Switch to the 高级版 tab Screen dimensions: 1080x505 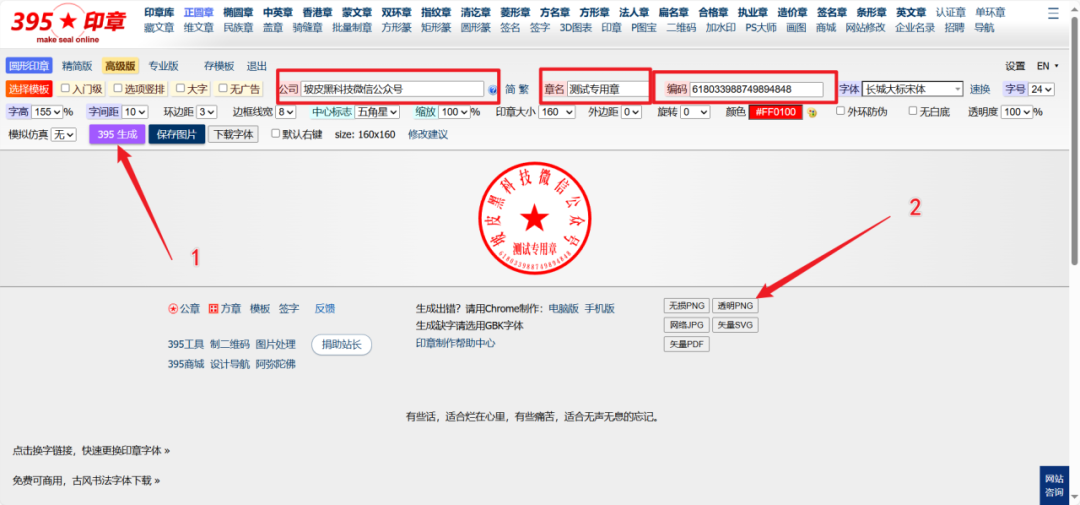click(x=120, y=66)
